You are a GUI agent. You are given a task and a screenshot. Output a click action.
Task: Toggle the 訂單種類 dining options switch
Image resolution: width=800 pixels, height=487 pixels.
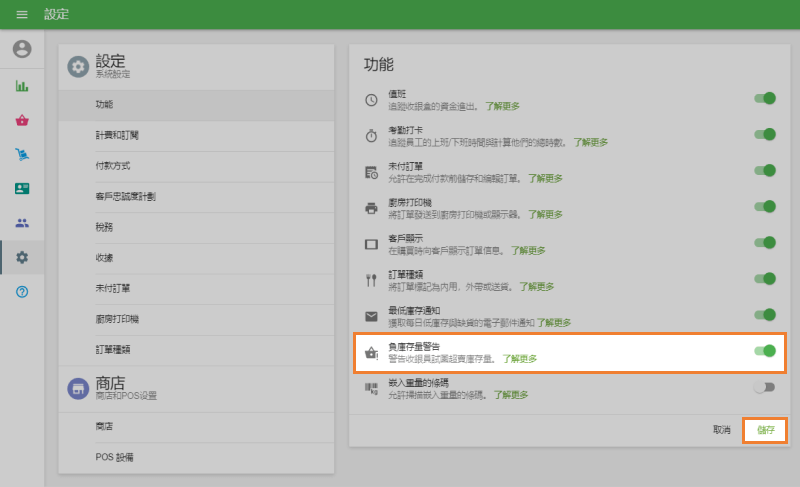coord(765,278)
